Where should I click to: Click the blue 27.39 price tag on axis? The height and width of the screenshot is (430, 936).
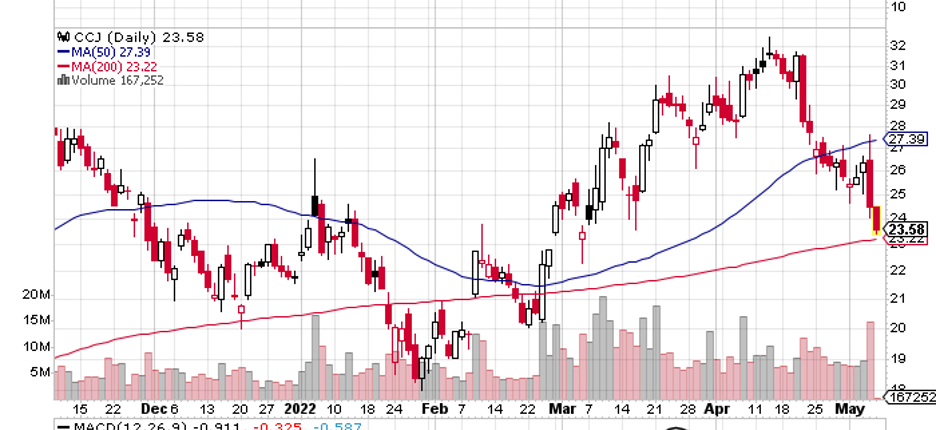(x=906, y=139)
